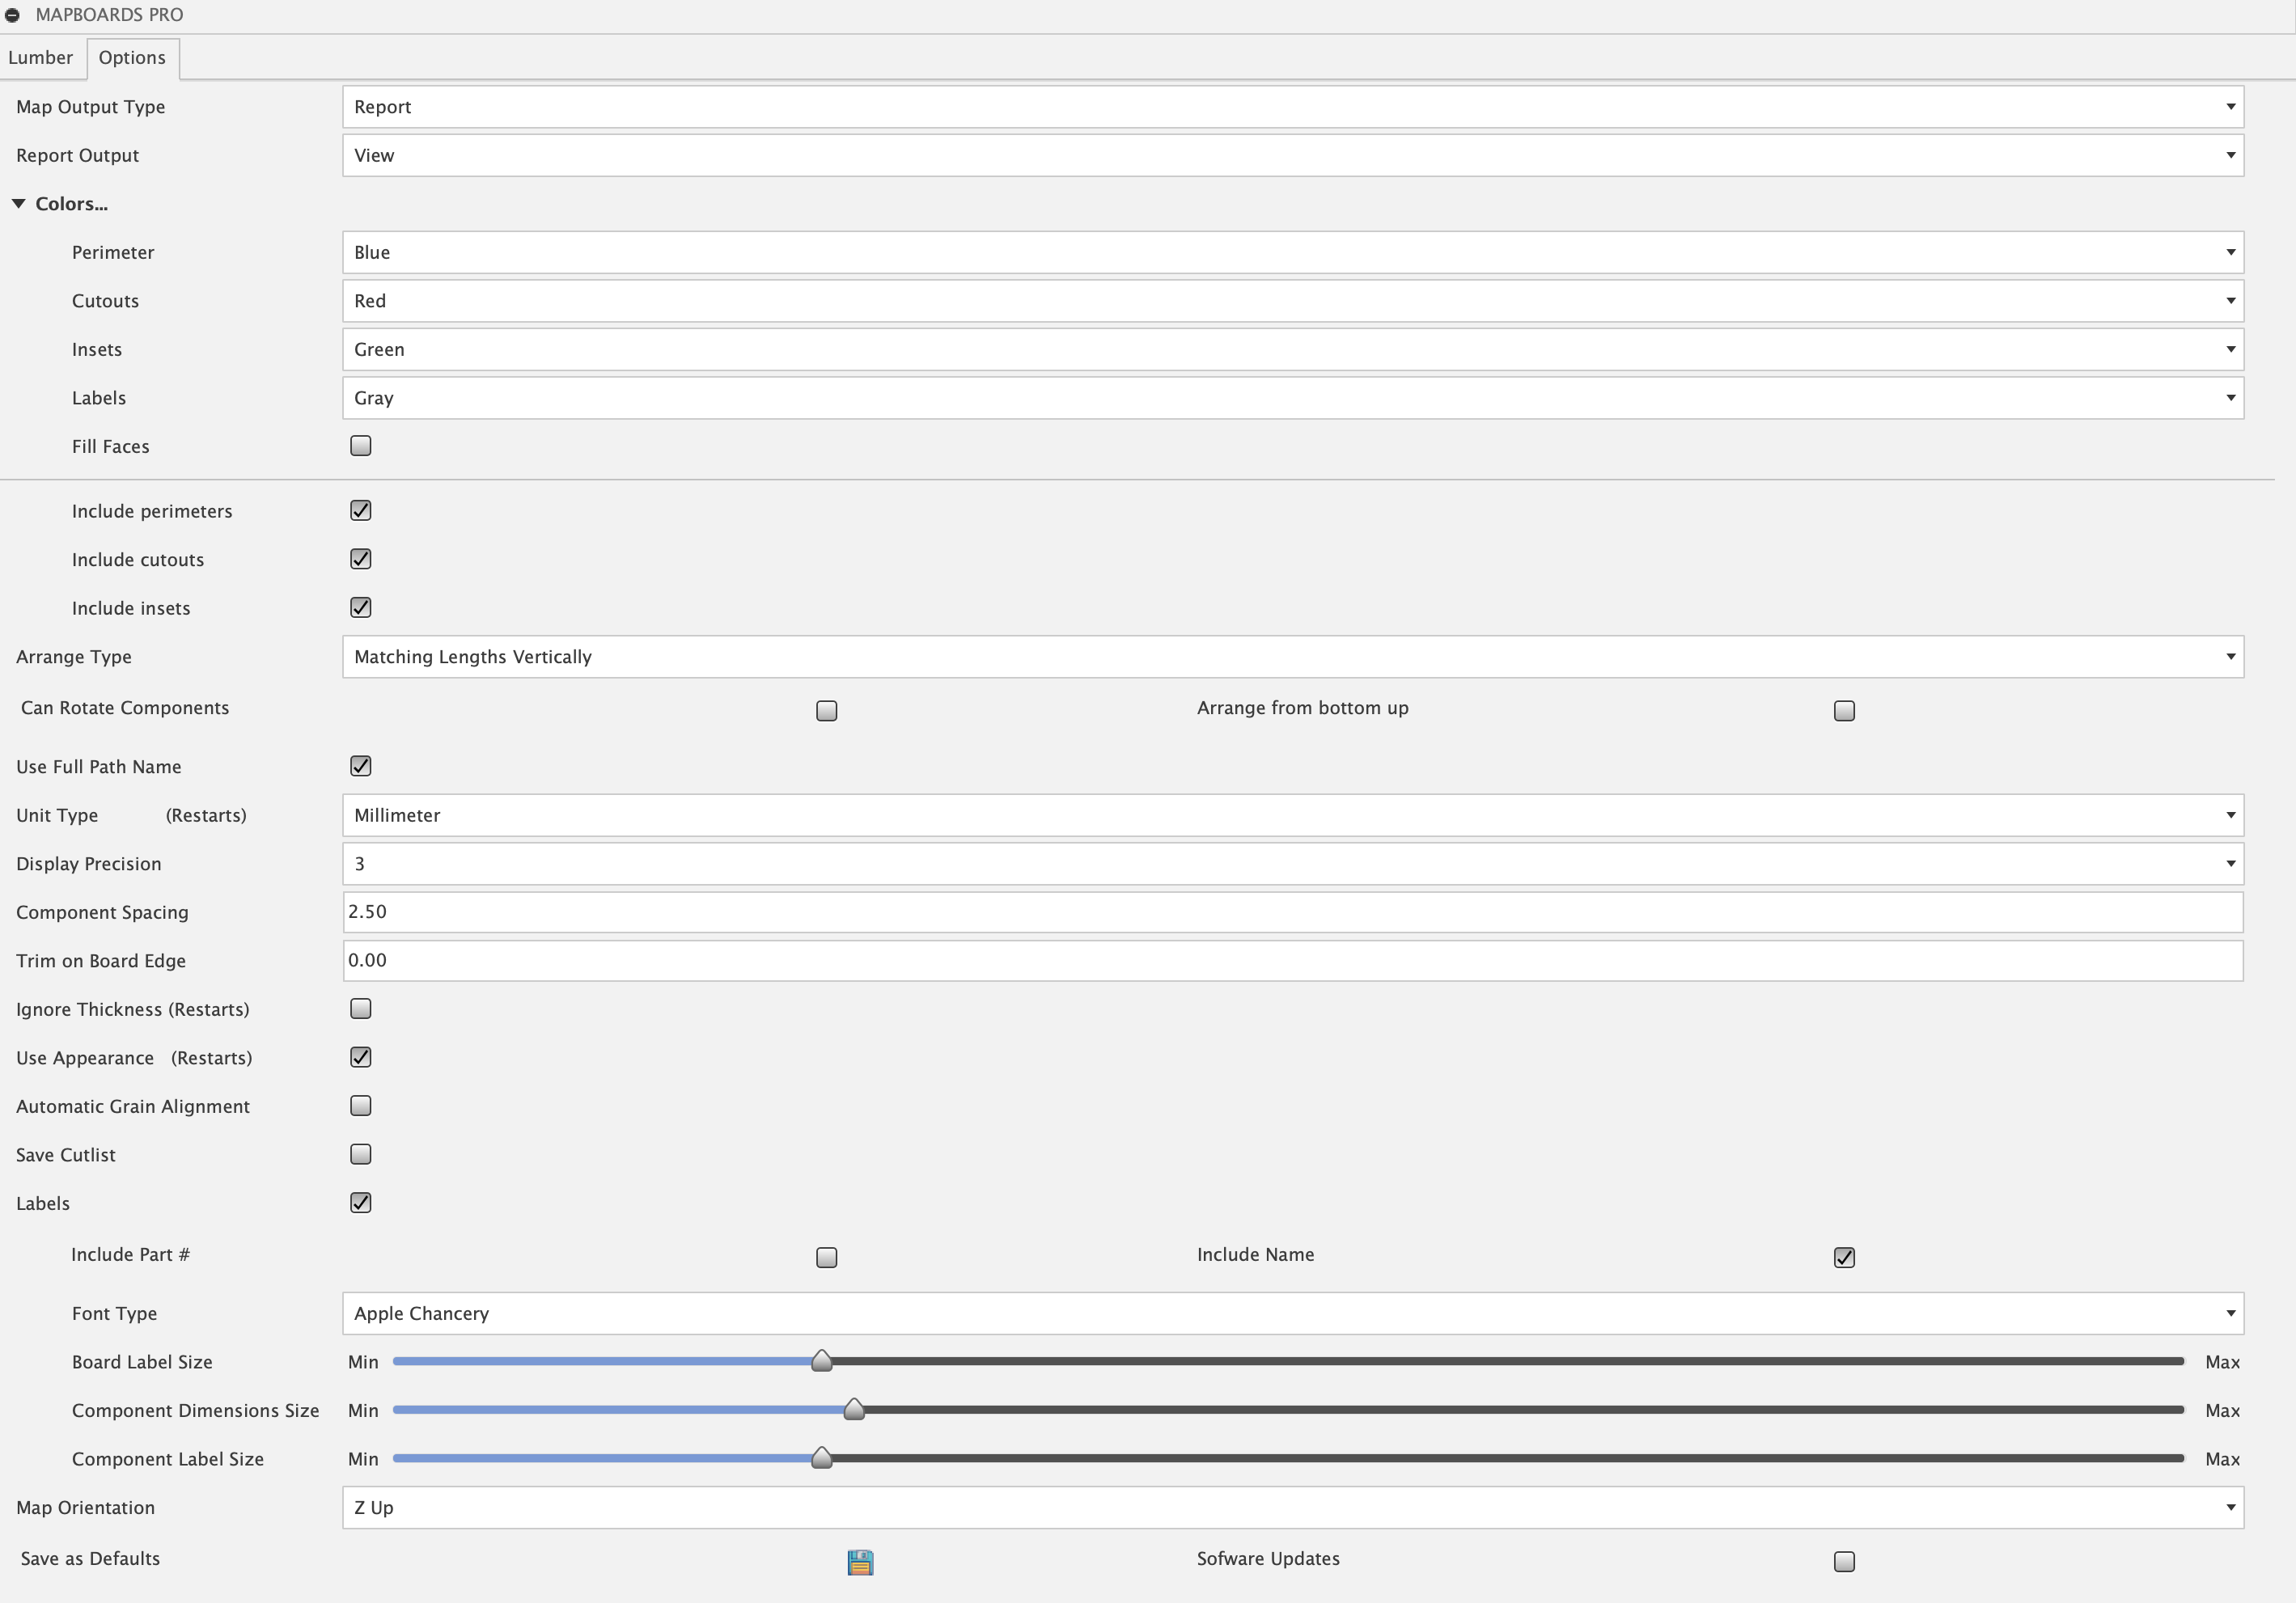Select the Options tab
This screenshot has width=2296, height=1603.
click(132, 57)
